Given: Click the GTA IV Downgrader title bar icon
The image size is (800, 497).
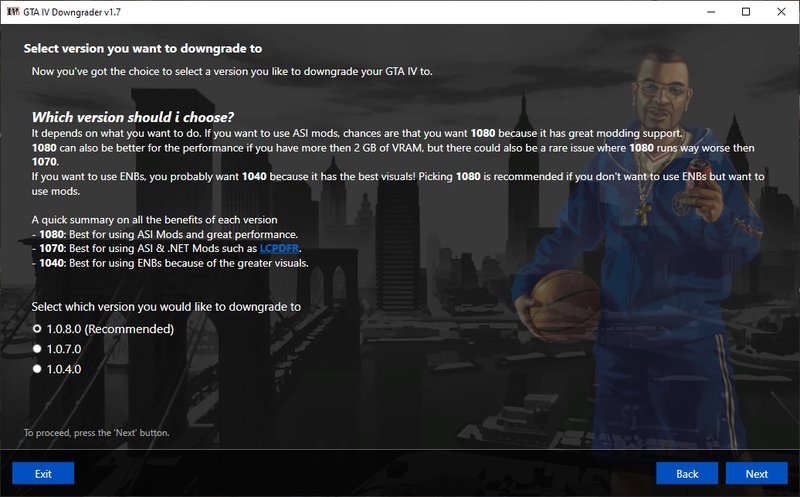Looking at the screenshot, I should pos(13,12).
